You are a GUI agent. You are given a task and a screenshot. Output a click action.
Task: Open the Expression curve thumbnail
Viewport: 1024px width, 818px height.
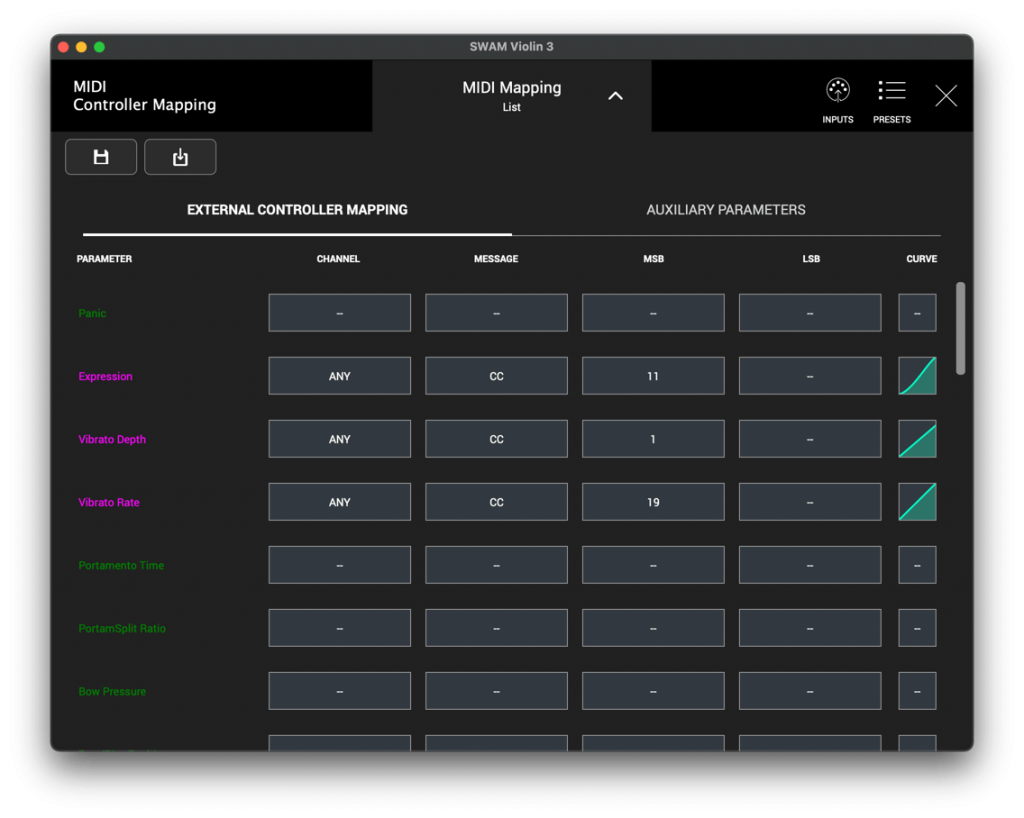click(917, 376)
